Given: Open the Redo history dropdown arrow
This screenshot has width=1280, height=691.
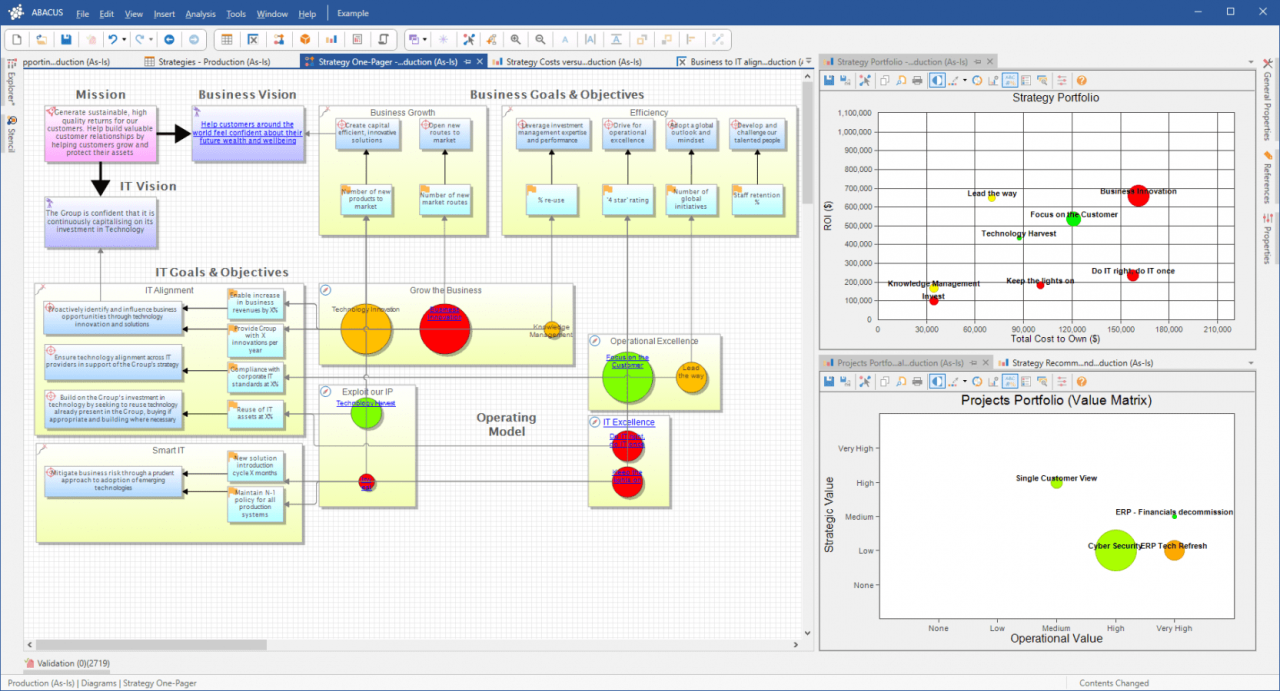Looking at the screenshot, I should (150, 39).
